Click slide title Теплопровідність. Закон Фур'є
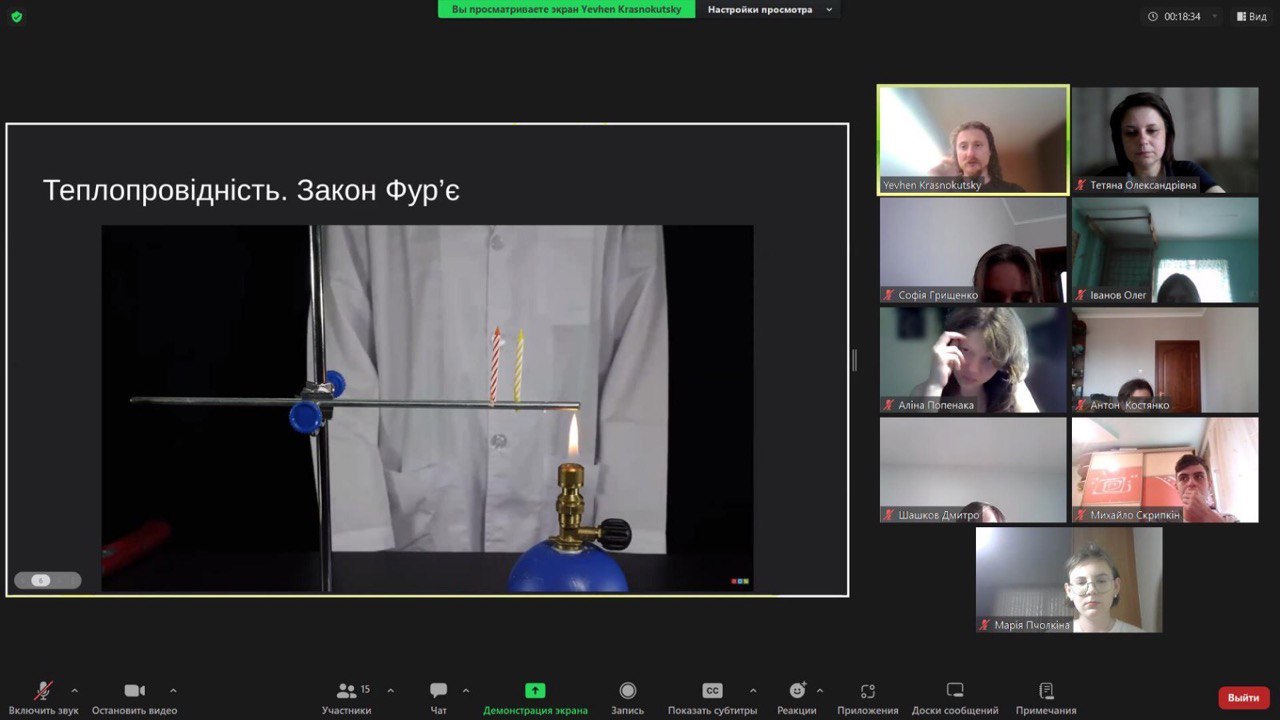 pos(251,190)
